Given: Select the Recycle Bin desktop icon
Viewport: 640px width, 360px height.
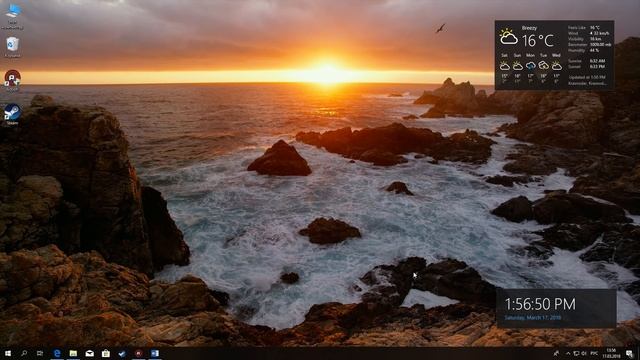Looking at the screenshot, I should click(x=13, y=47).
